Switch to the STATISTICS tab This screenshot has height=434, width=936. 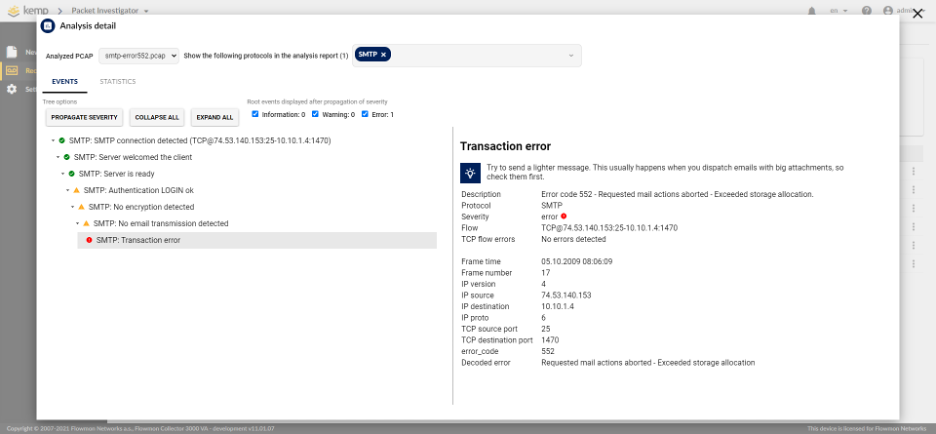click(118, 81)
